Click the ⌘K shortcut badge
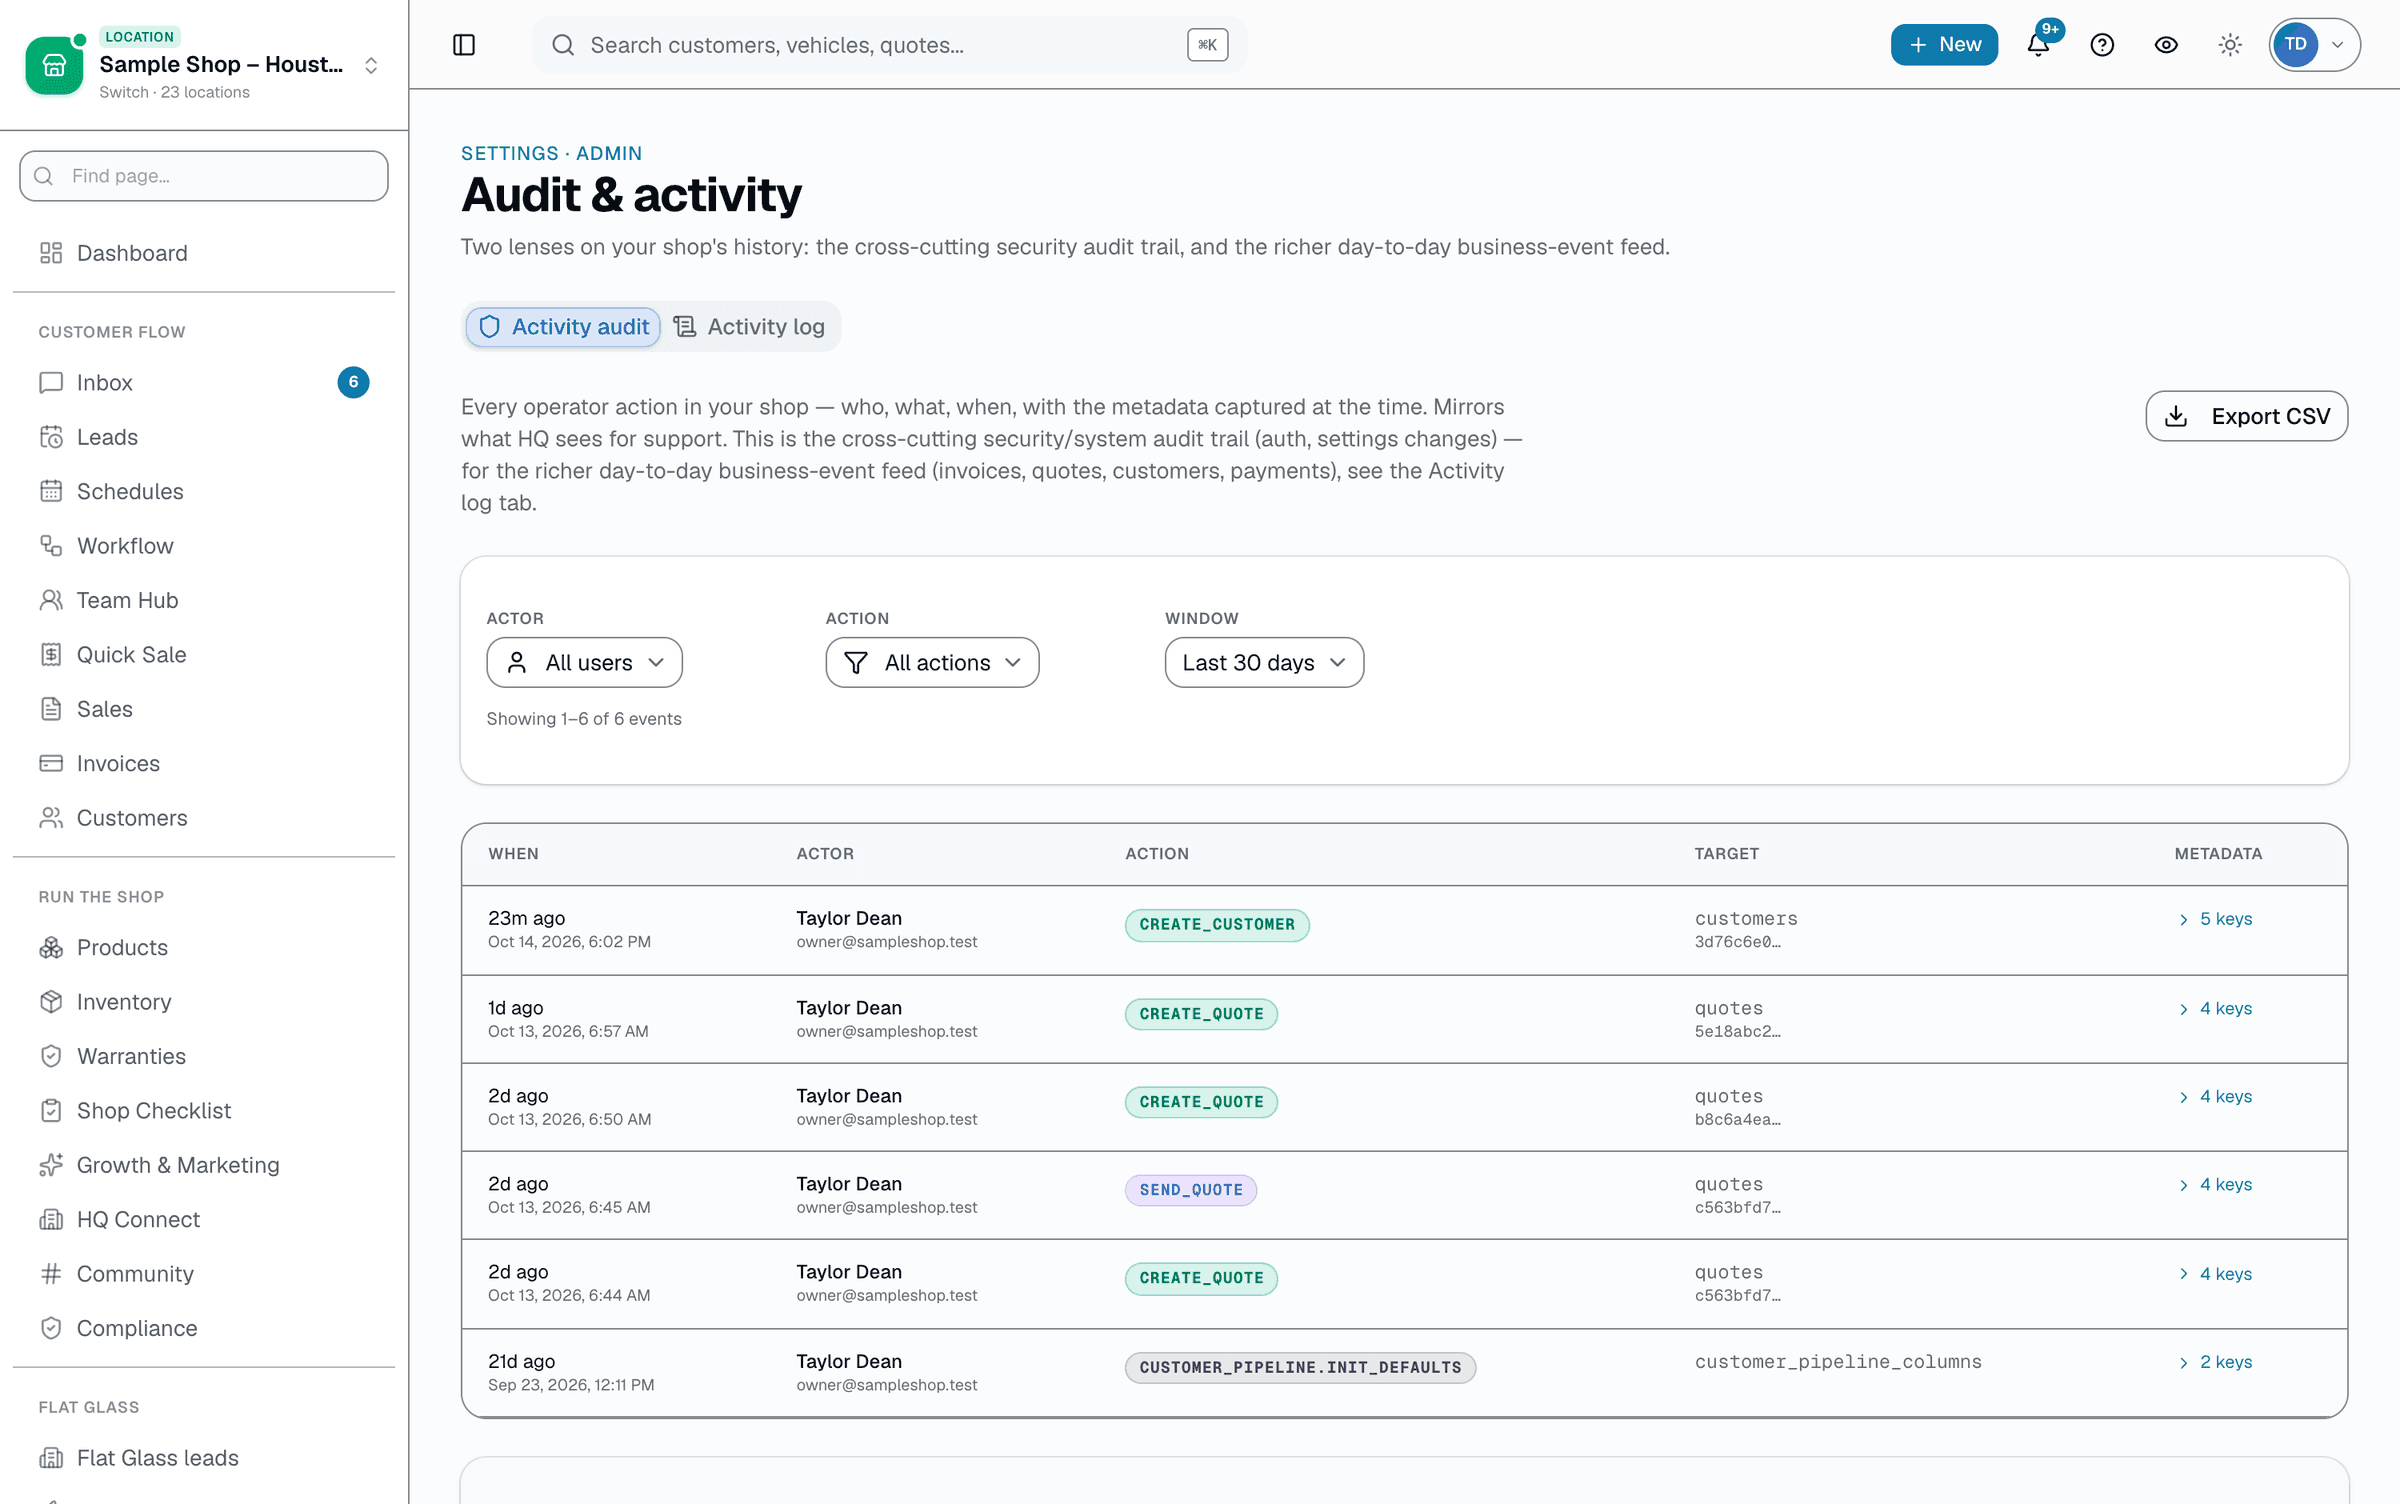Viewport: 2400px width, 1504px height. point(1207,45)
